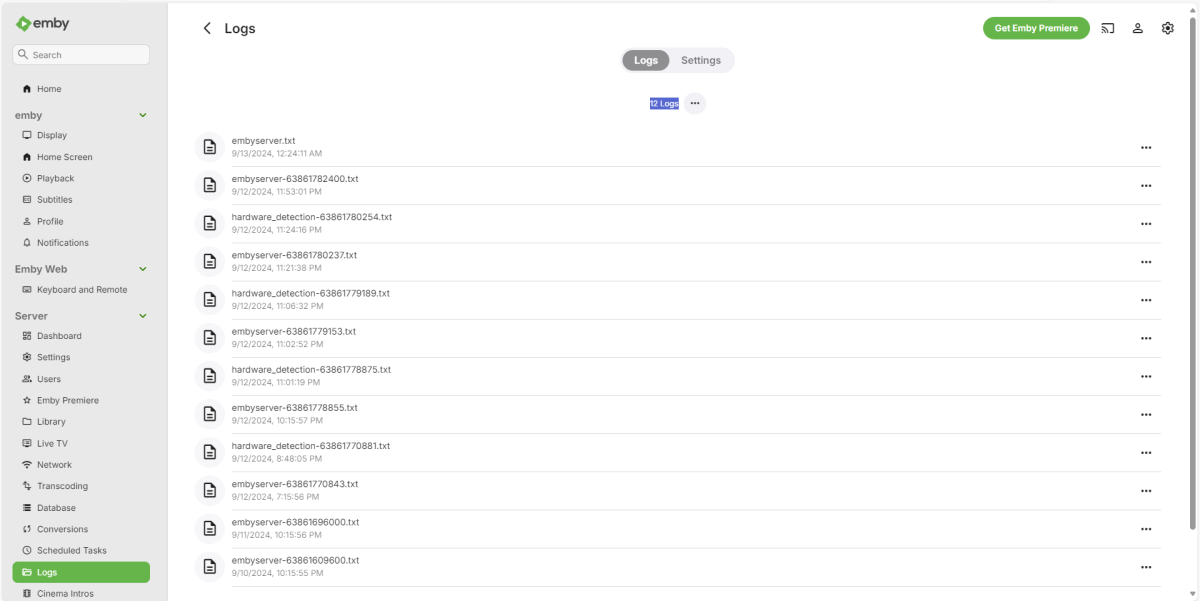Click the Emby logo in sidebar

(44, 24)
